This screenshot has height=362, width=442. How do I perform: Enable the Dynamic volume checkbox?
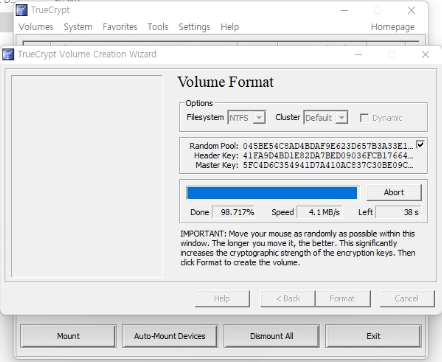coord(364,118)
